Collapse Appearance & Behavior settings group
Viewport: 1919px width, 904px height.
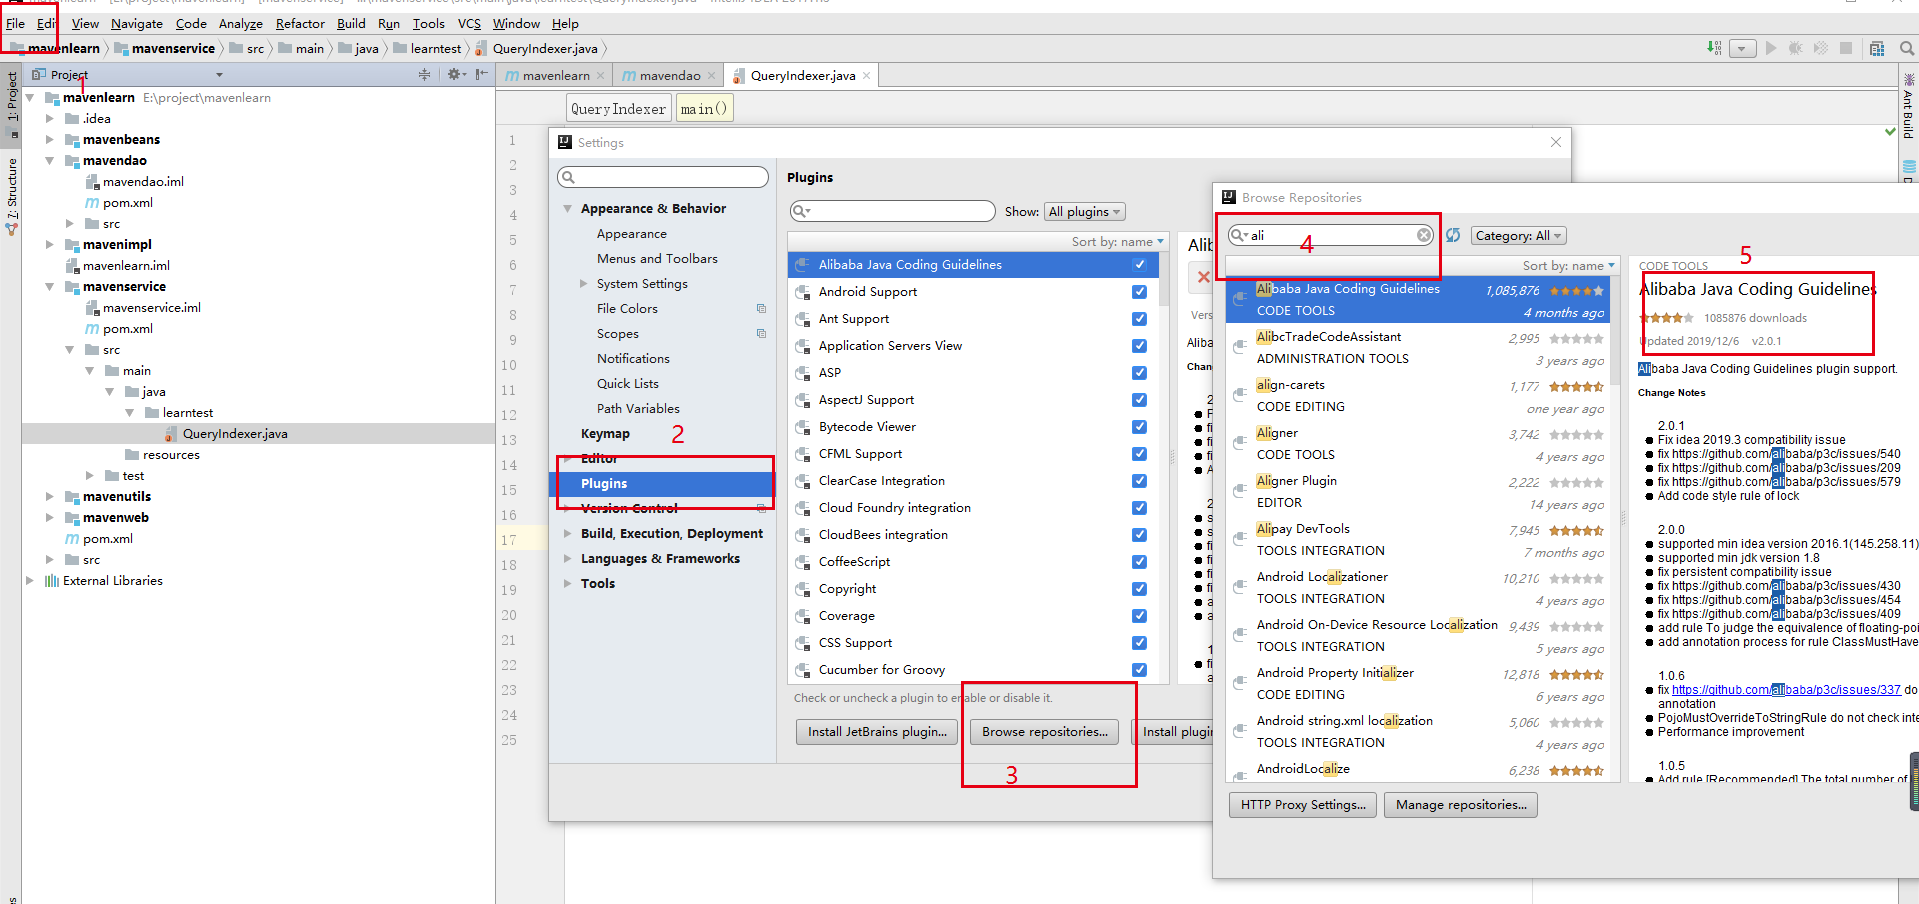tap(567, 208)
